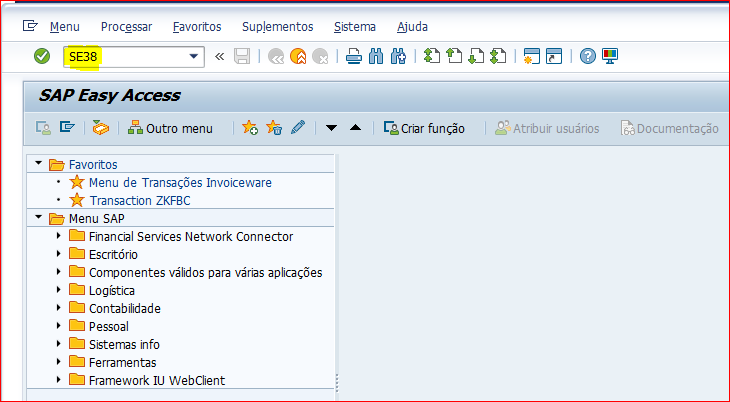Select the Contabilidade folder label

125,308
